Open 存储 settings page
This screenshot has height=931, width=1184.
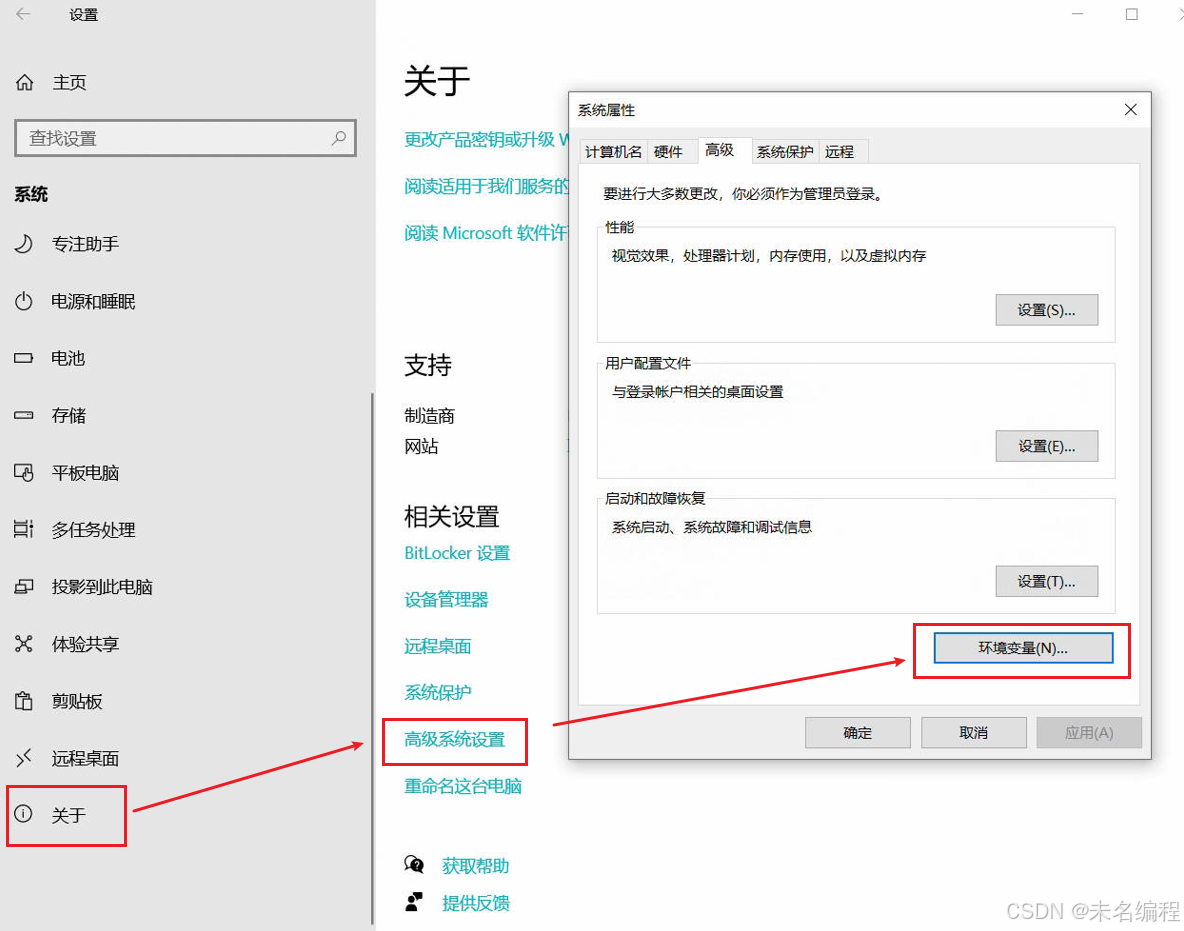69,415
